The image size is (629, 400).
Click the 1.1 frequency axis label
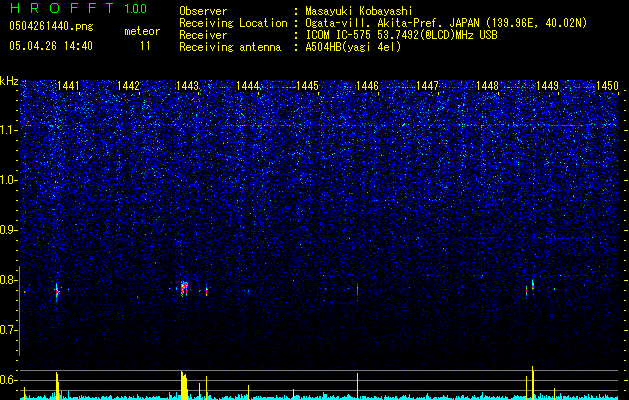point(7,130)
